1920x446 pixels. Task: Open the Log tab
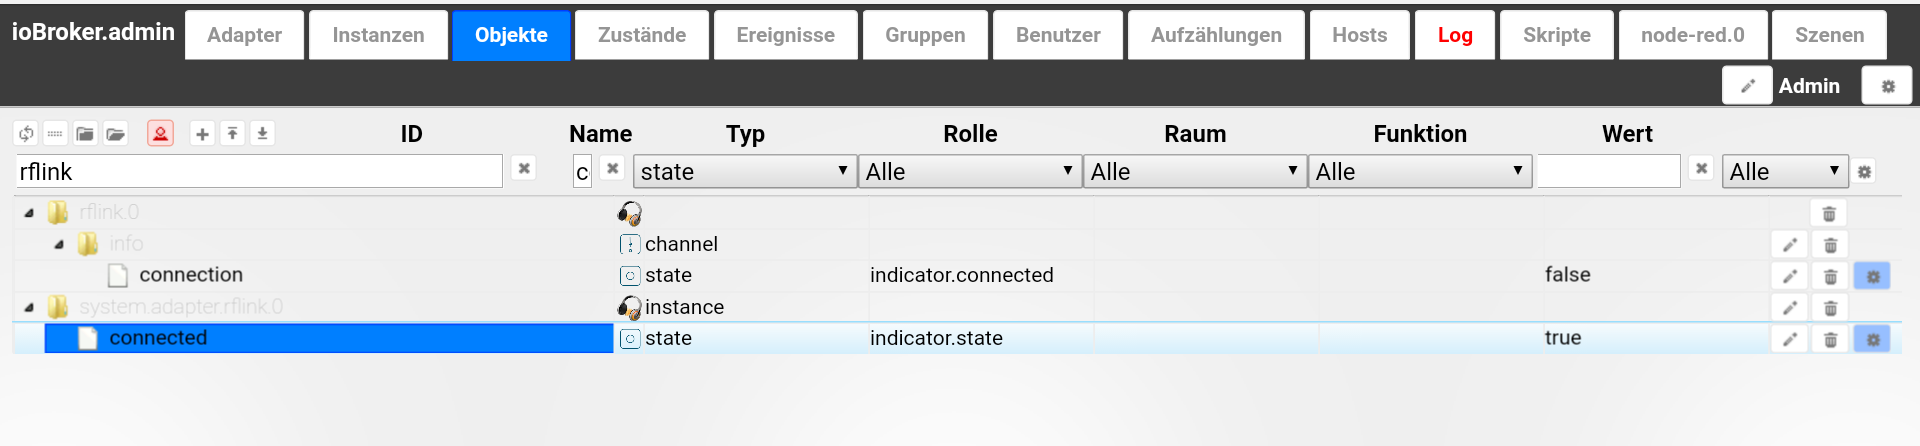1455,35
